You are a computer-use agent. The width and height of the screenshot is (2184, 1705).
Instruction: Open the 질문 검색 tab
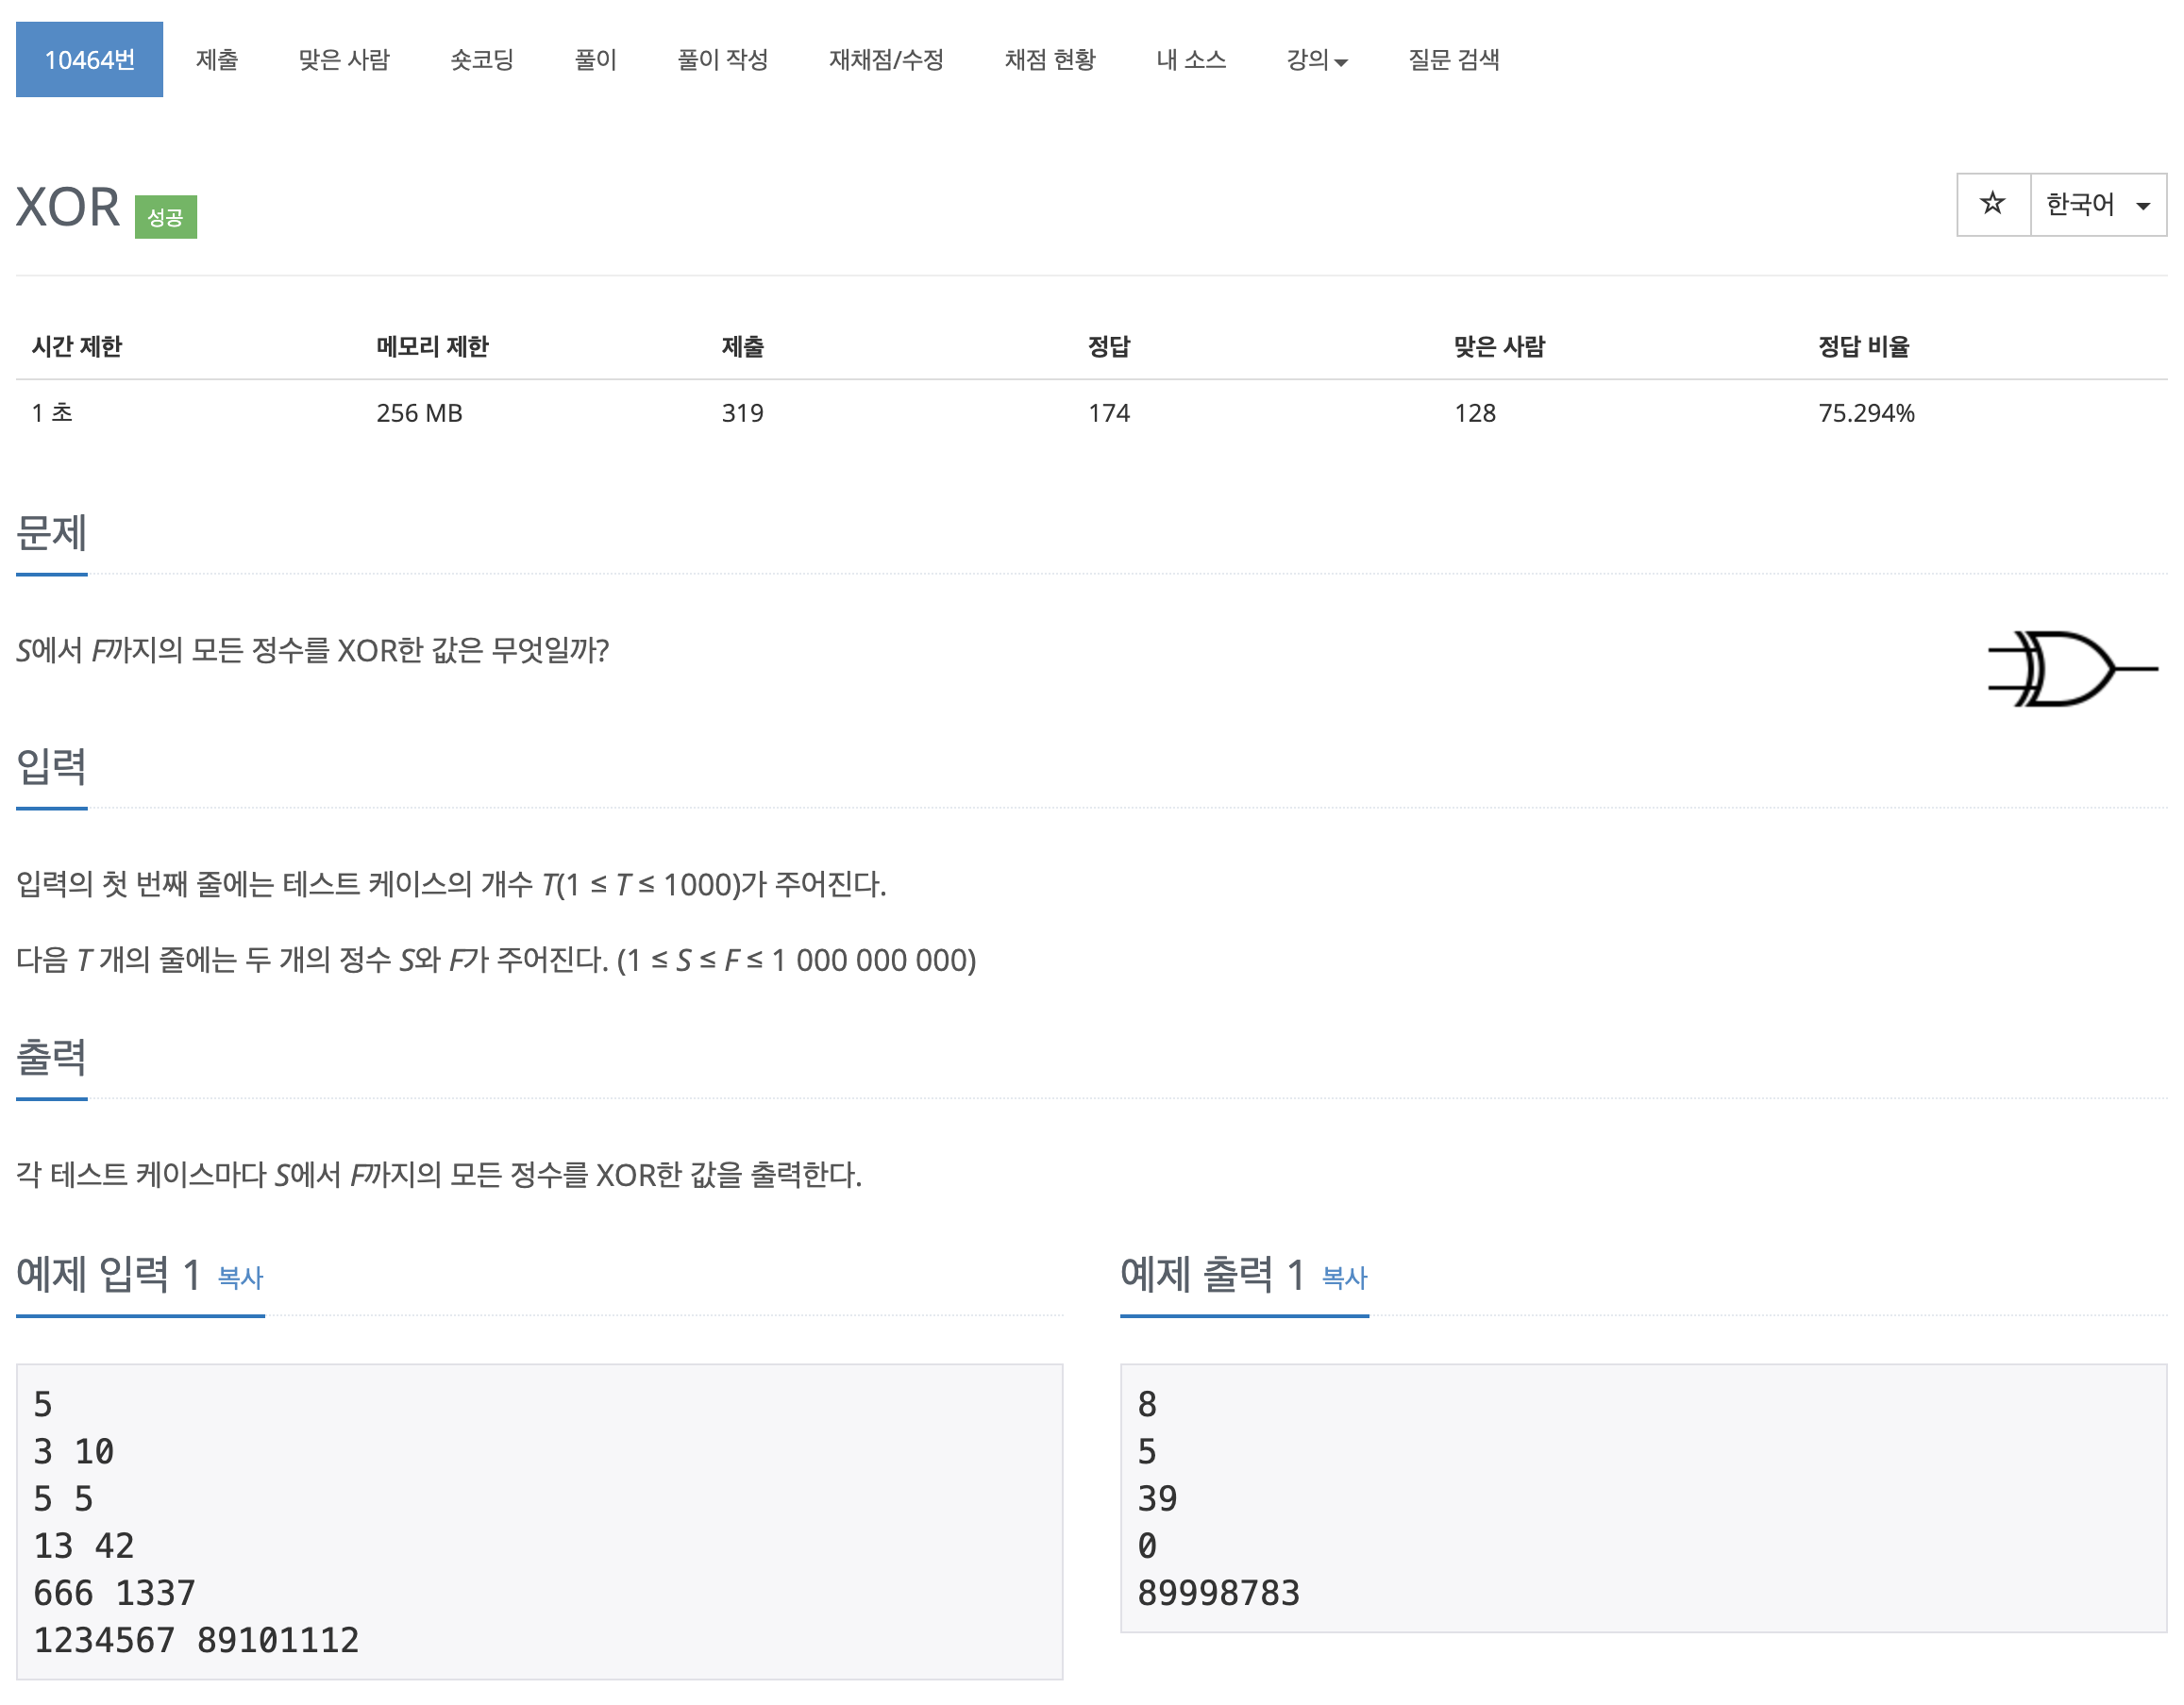[1453, 60]
